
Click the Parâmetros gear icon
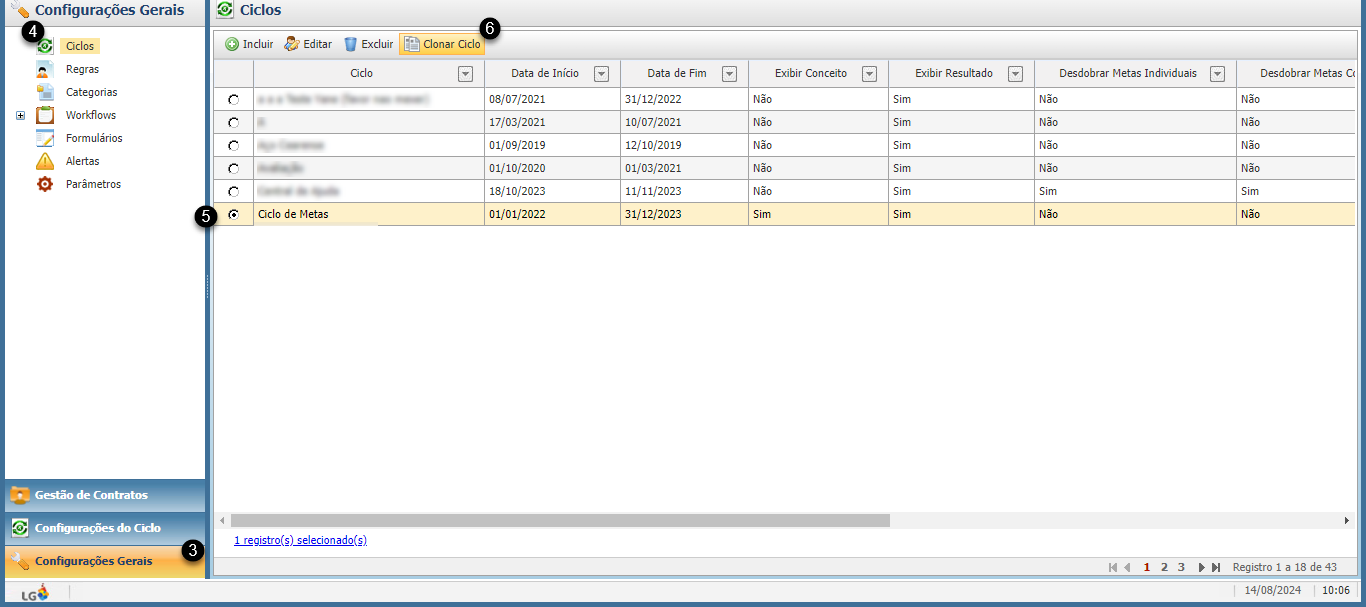tap(45, 184)
